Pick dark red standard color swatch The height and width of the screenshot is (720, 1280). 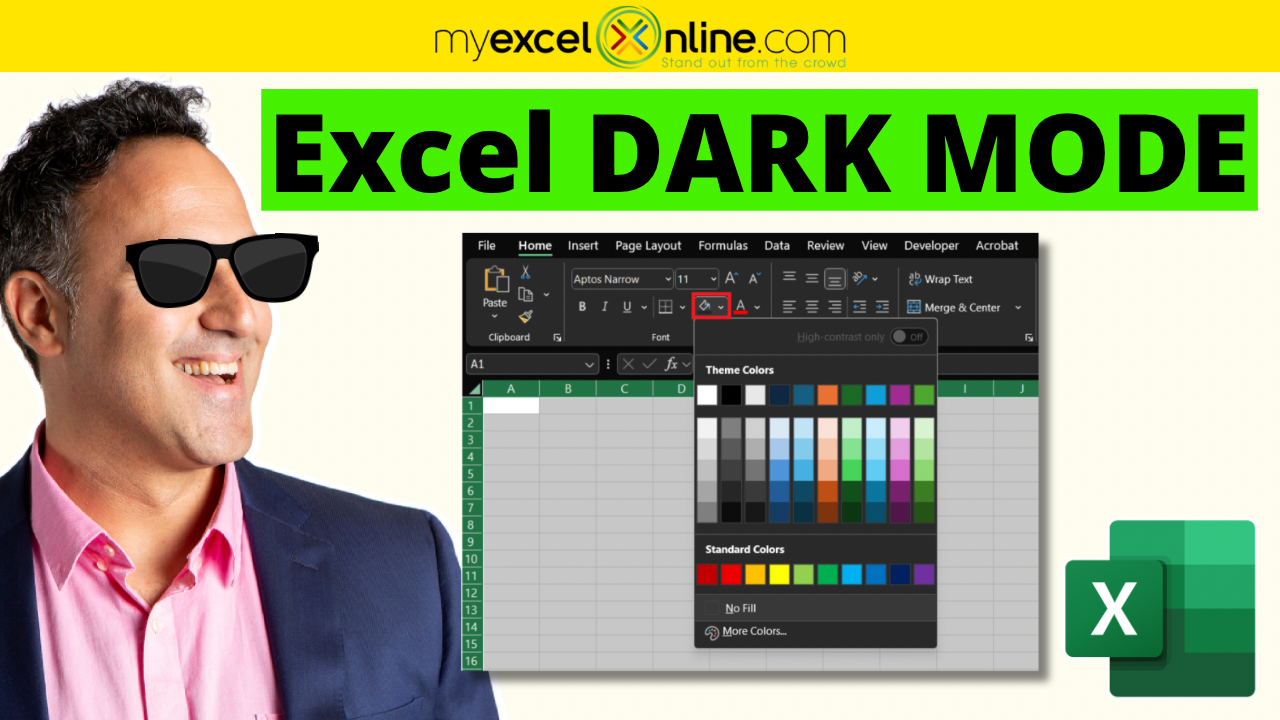tap(707, 575)
